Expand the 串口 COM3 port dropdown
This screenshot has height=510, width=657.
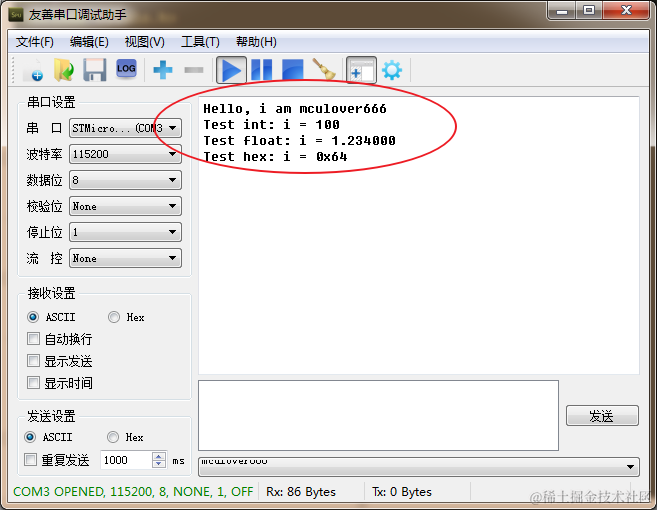[125, 128]
